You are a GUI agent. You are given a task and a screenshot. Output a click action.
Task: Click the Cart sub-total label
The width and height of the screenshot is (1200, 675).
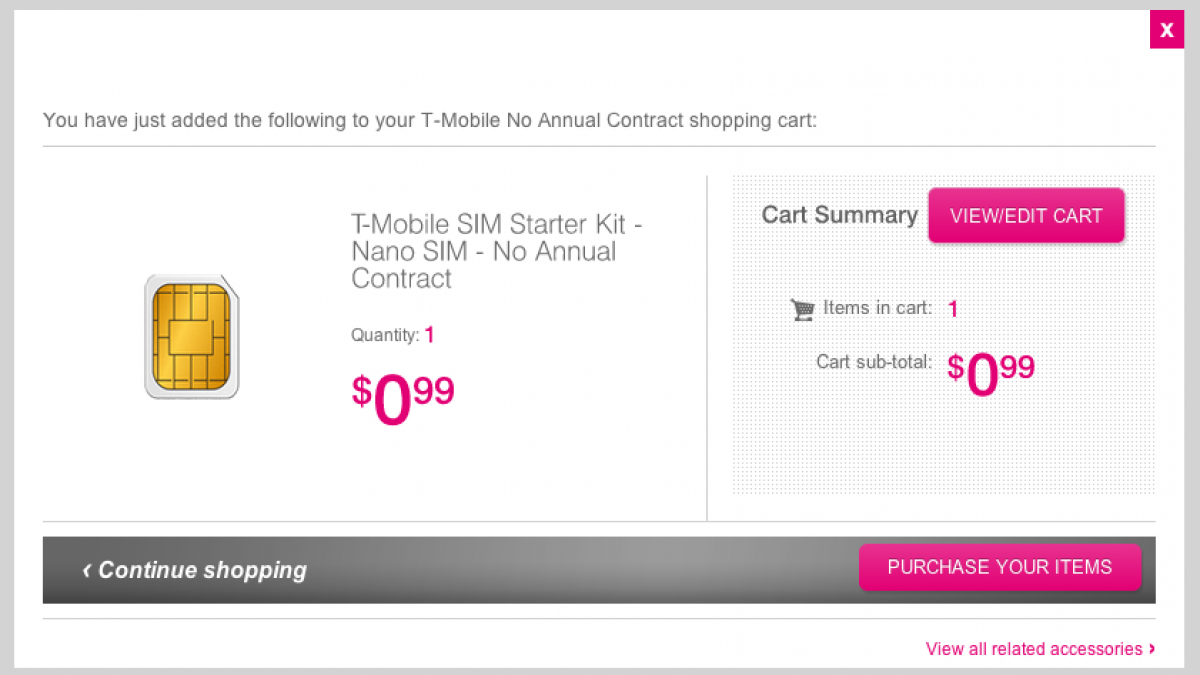(874, 361)
